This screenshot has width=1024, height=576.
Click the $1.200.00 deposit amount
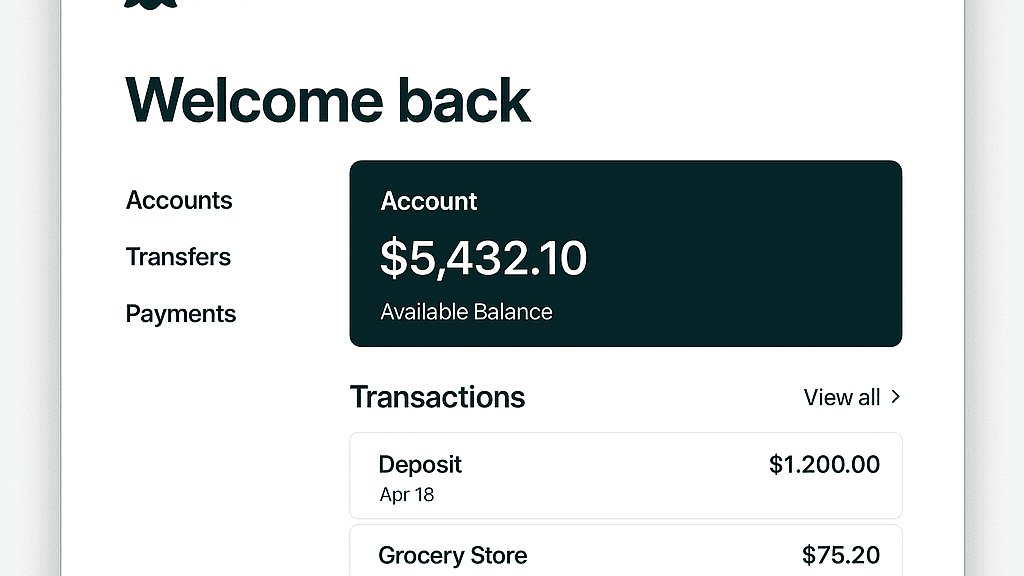point(824,464)
